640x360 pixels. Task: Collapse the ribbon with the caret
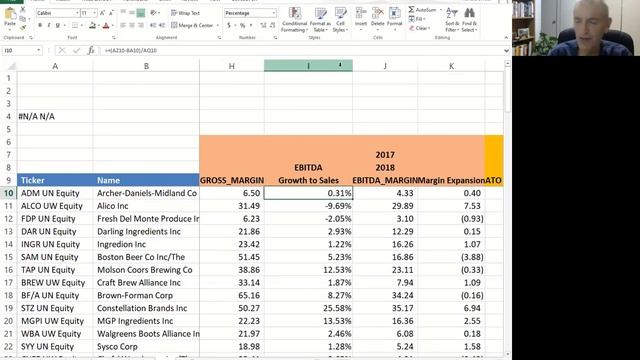(x=506, y=38)
